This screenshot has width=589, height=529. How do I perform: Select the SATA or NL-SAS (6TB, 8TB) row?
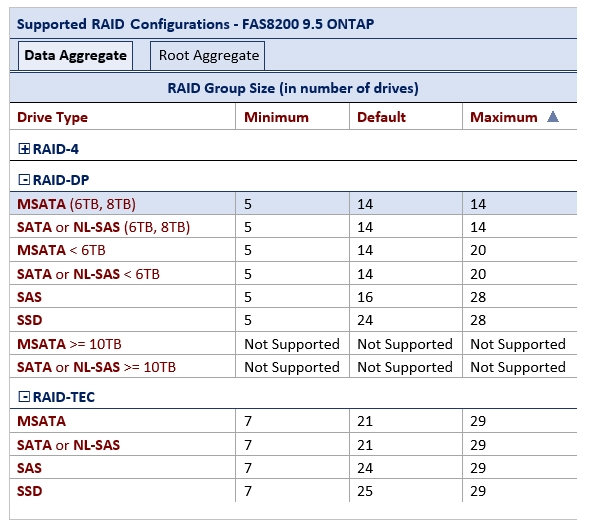293,227
